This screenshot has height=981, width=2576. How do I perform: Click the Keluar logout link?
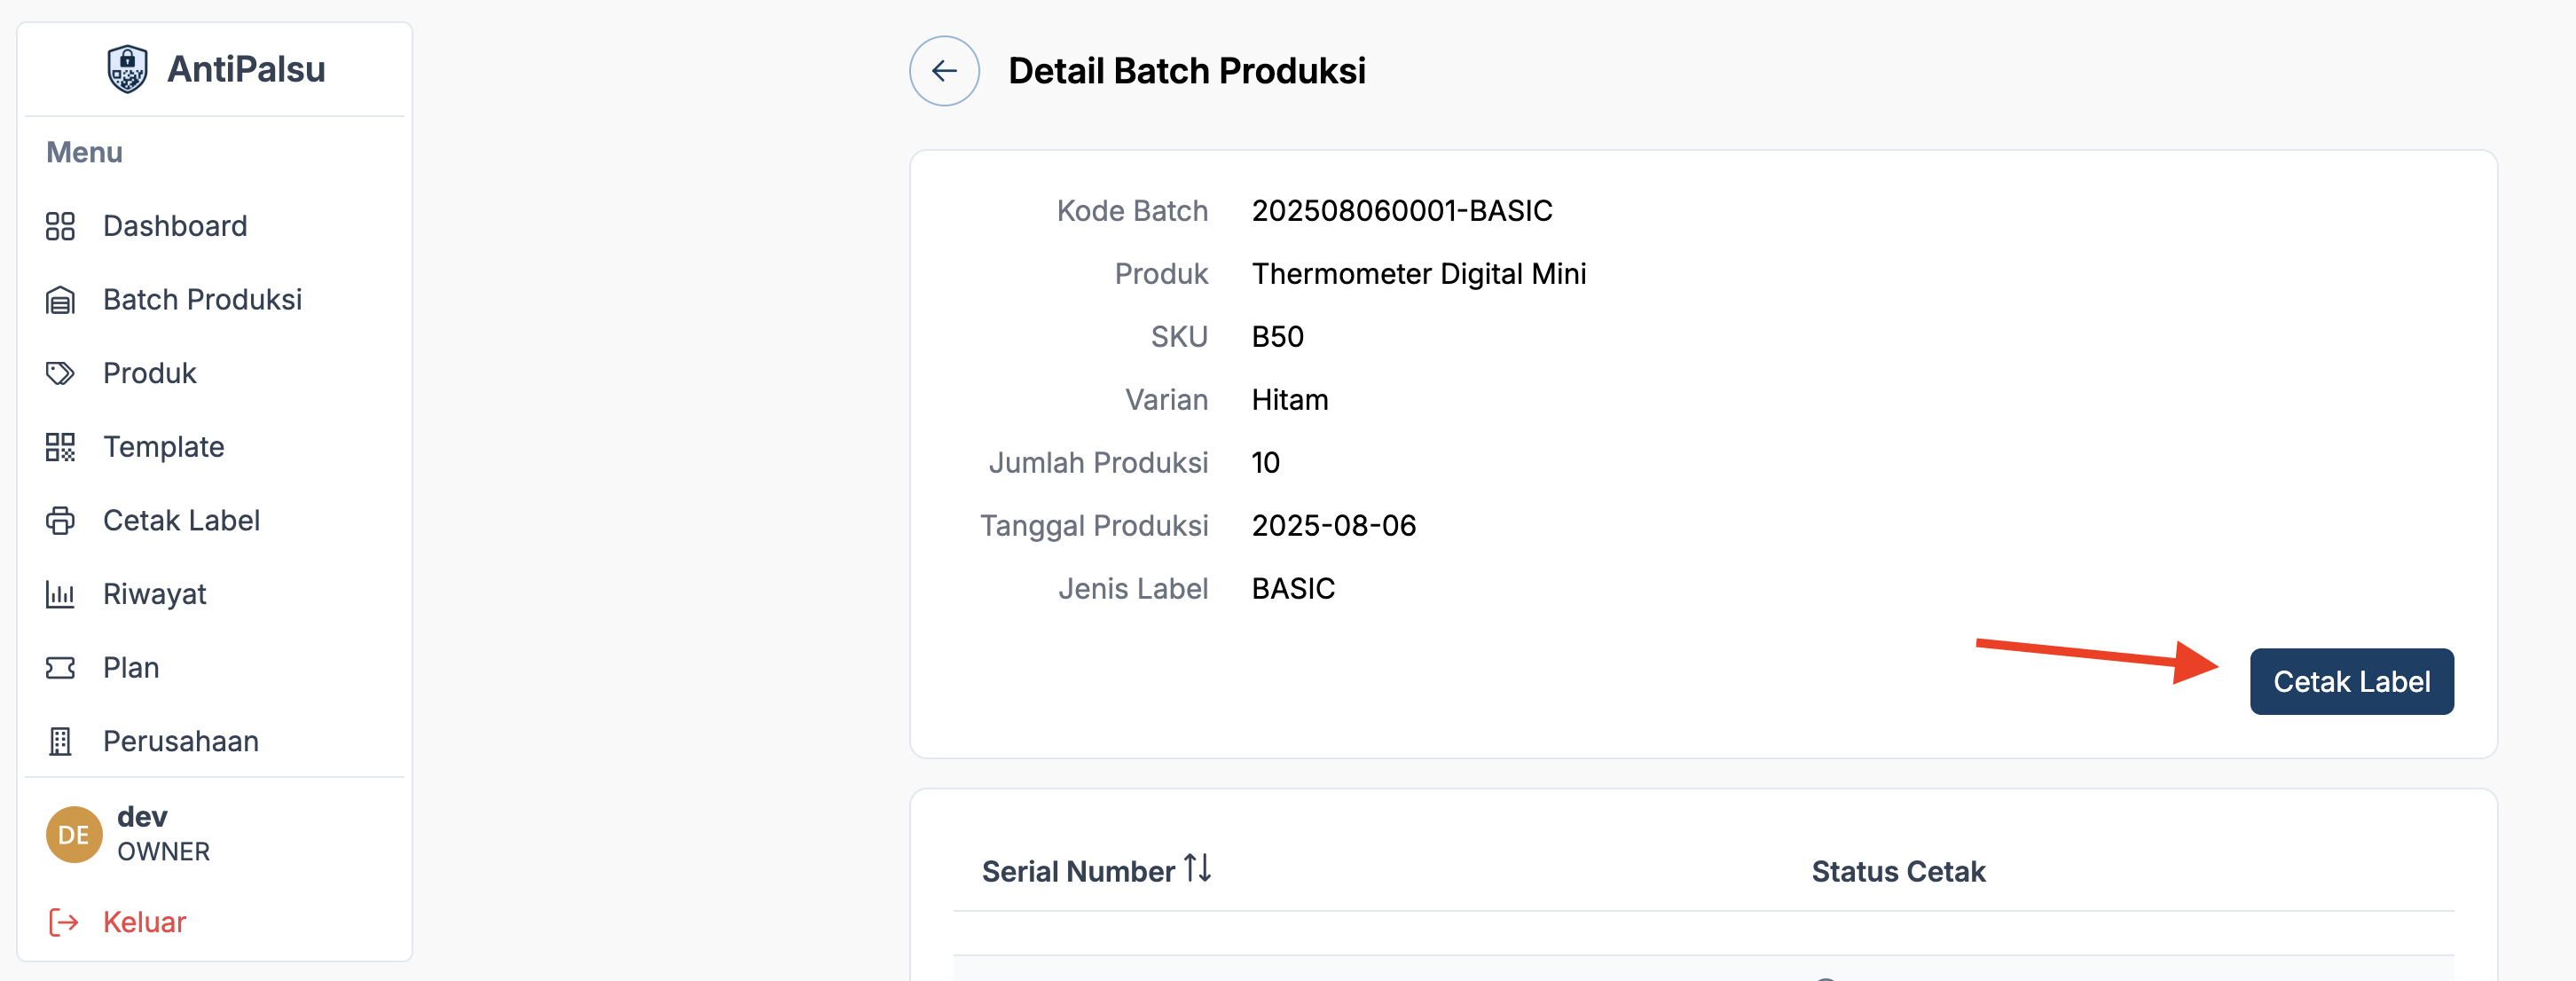[144, 922]
